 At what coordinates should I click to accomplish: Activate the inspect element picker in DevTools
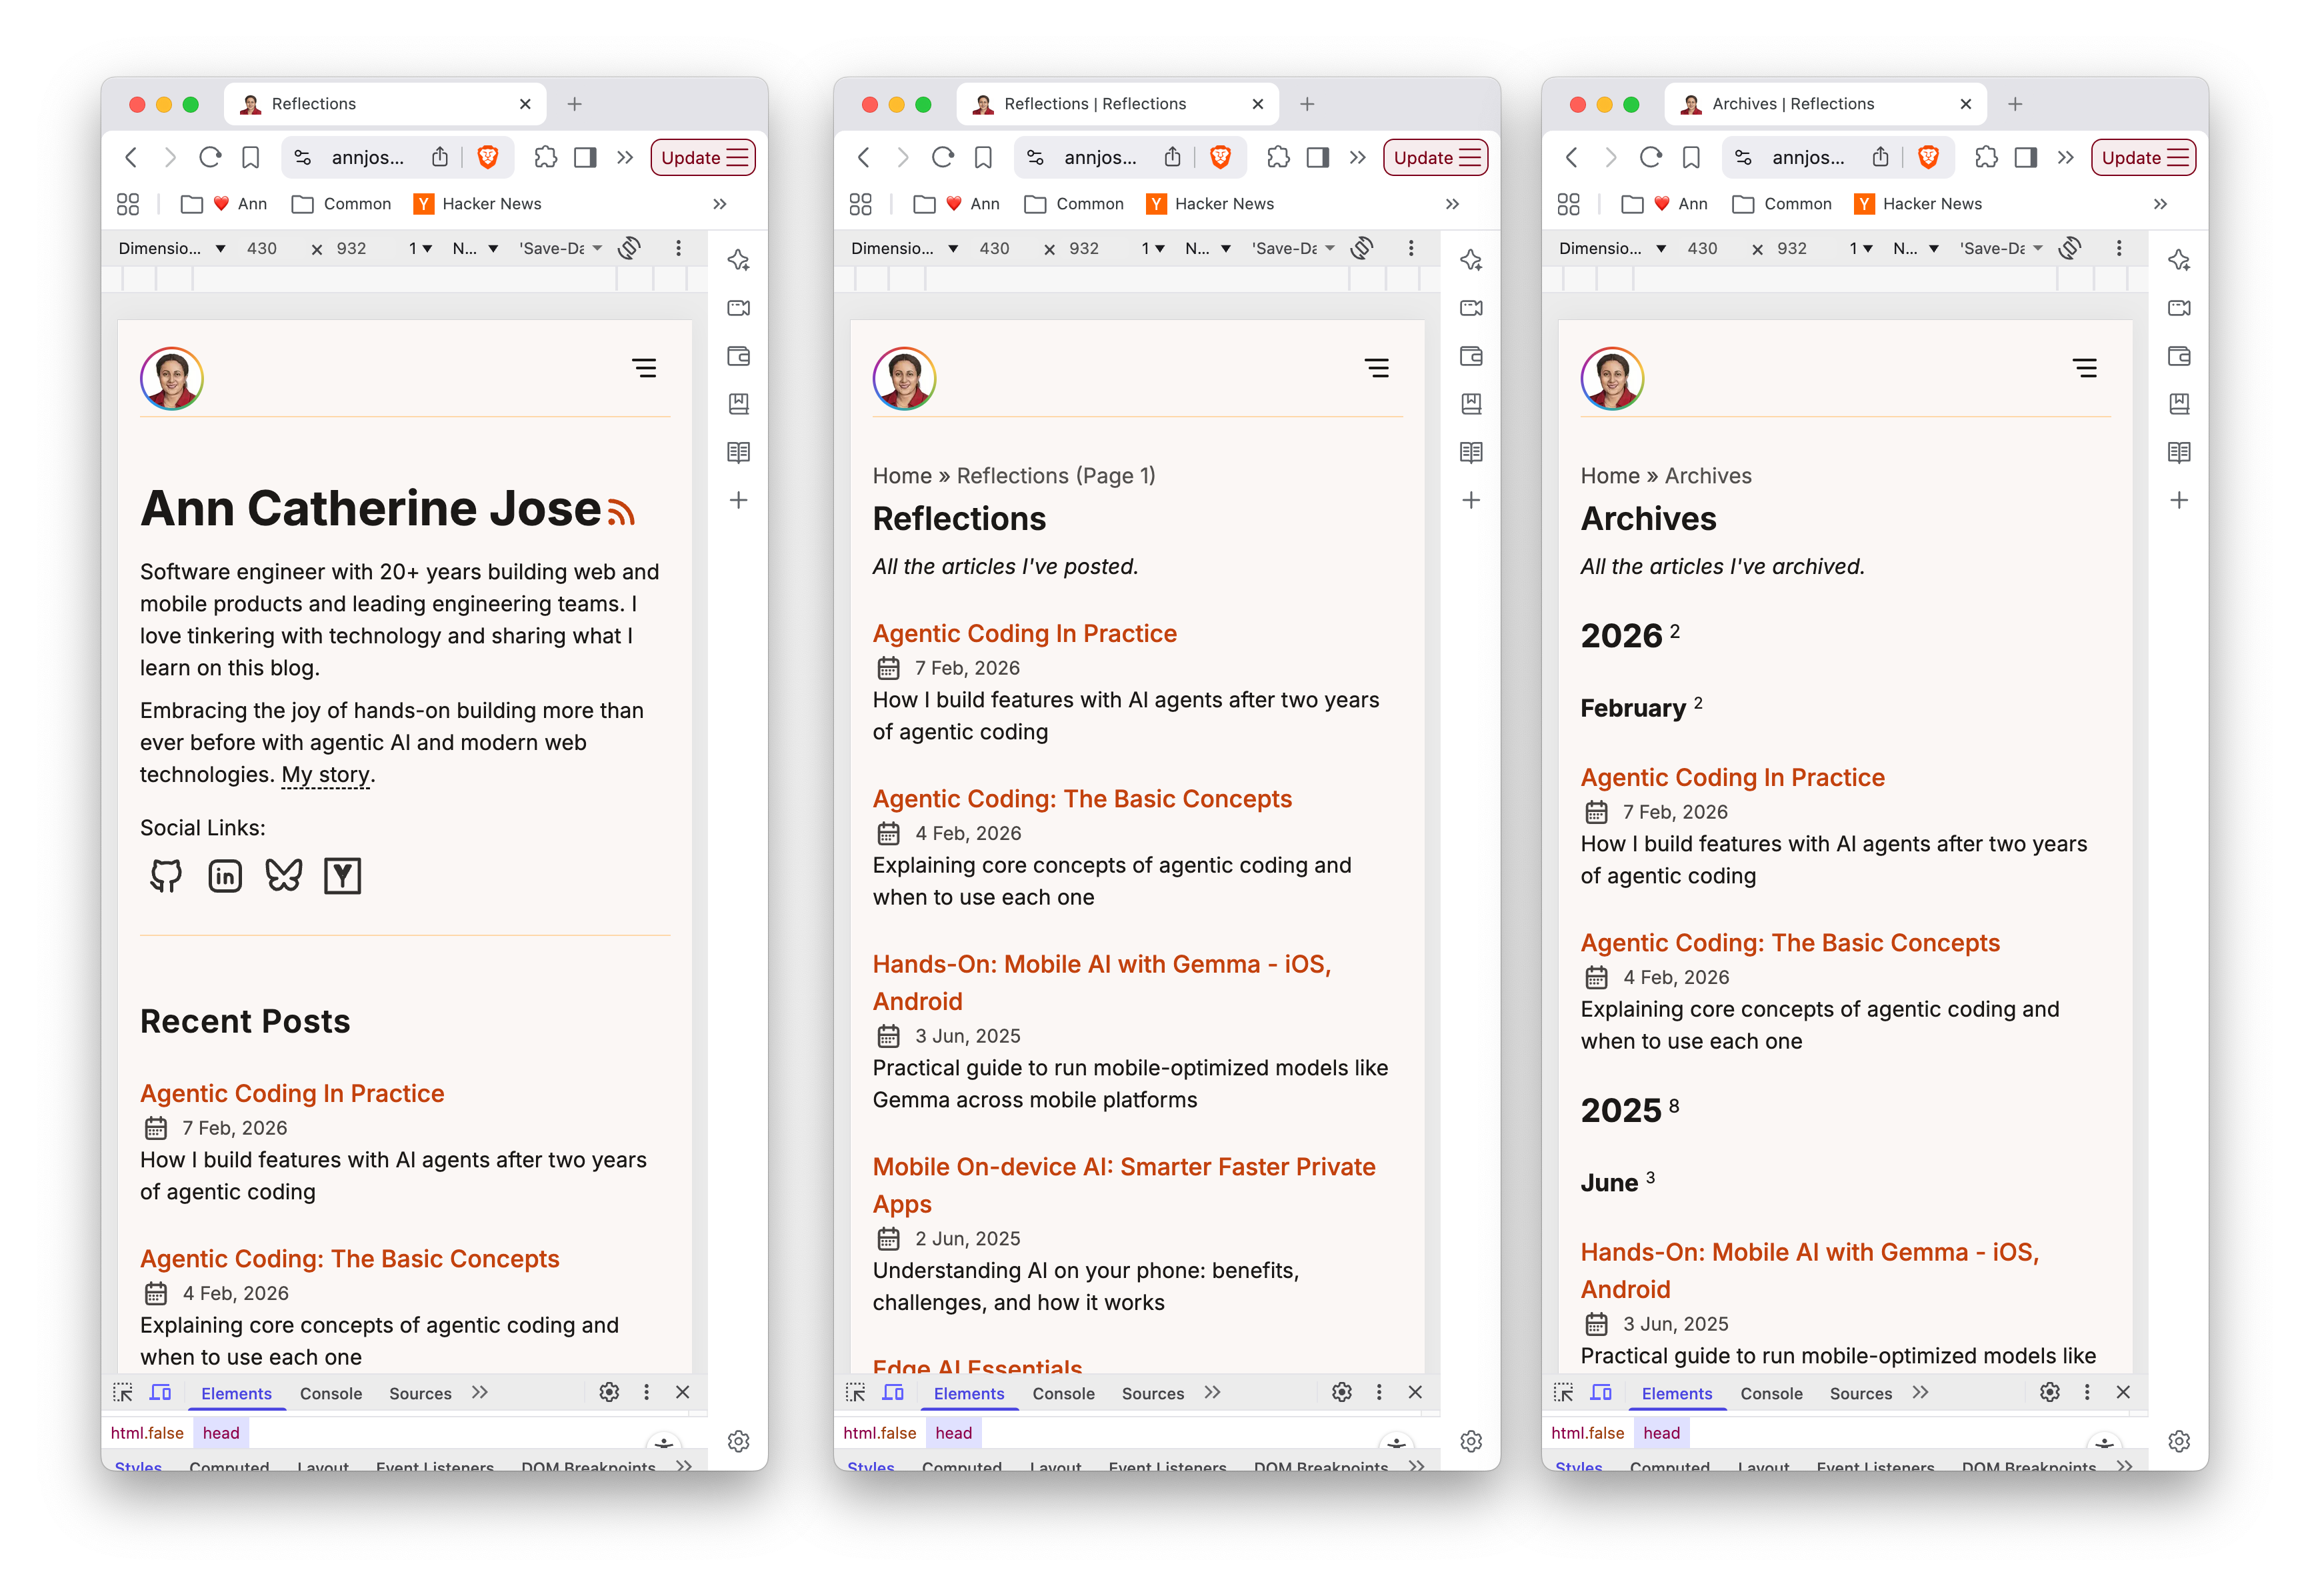point(123,1392)
